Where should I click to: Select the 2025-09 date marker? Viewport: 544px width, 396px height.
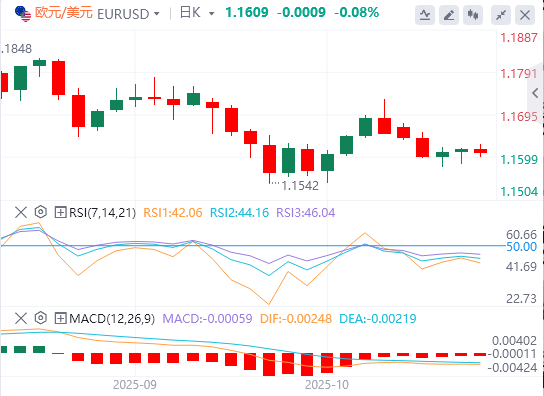135,385
